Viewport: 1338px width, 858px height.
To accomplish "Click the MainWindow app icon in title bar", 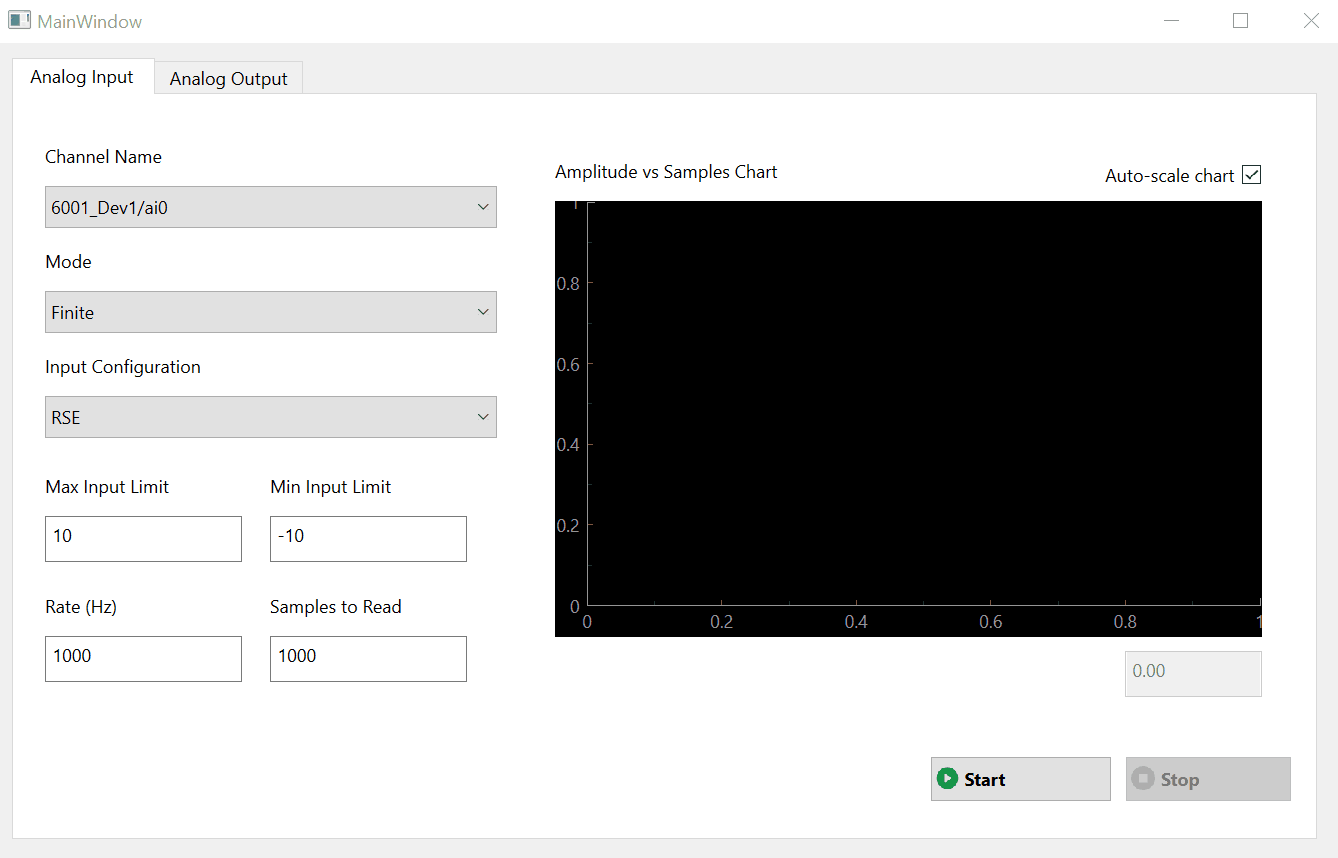I will pos(19,20).
